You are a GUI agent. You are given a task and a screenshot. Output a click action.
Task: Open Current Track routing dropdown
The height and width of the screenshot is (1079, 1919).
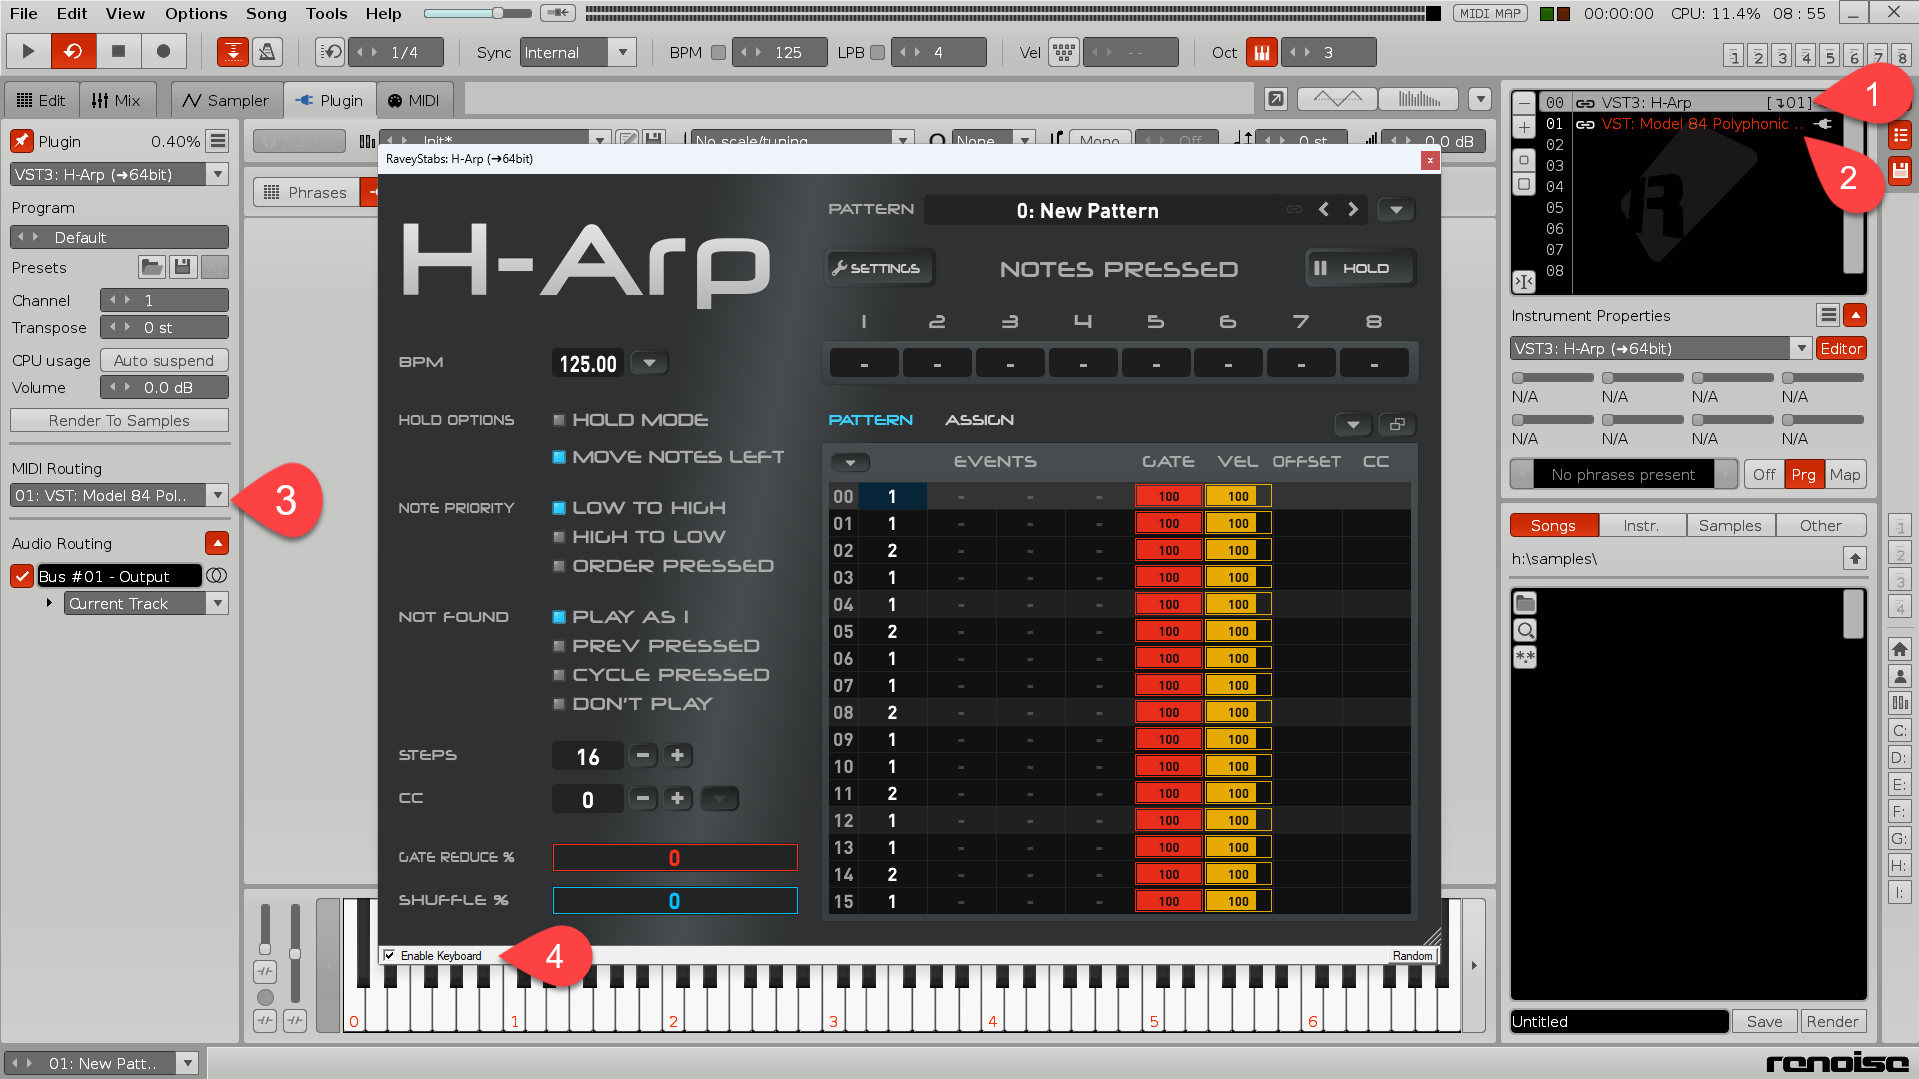tap(217, 603)
